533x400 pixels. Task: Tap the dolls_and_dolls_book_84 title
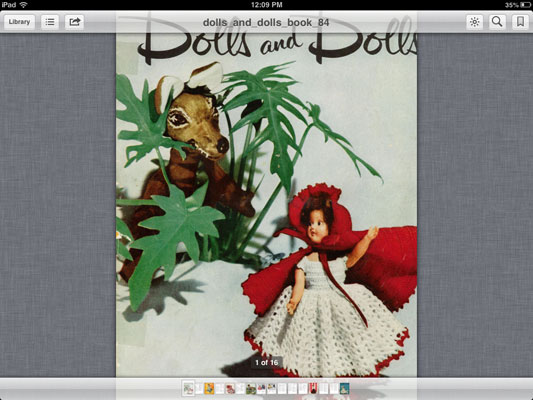point(266,22)
